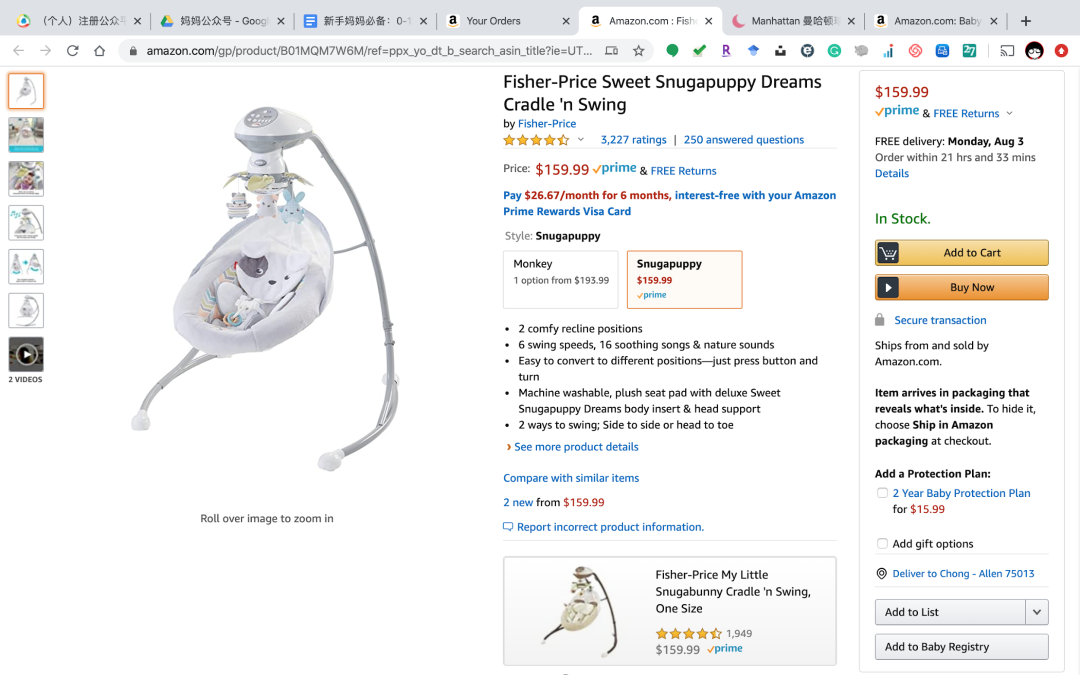Open the 250 answered questions link
Viewport: 1080px width, 675px height.
[743, 140]
